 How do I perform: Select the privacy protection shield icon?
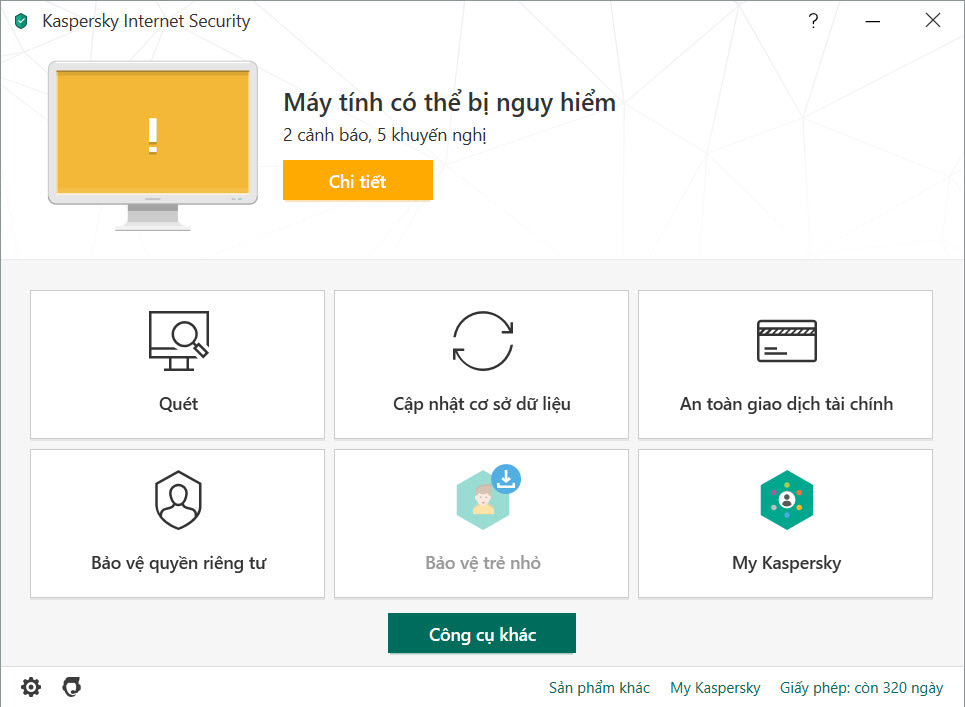click(x=178, y=500)
